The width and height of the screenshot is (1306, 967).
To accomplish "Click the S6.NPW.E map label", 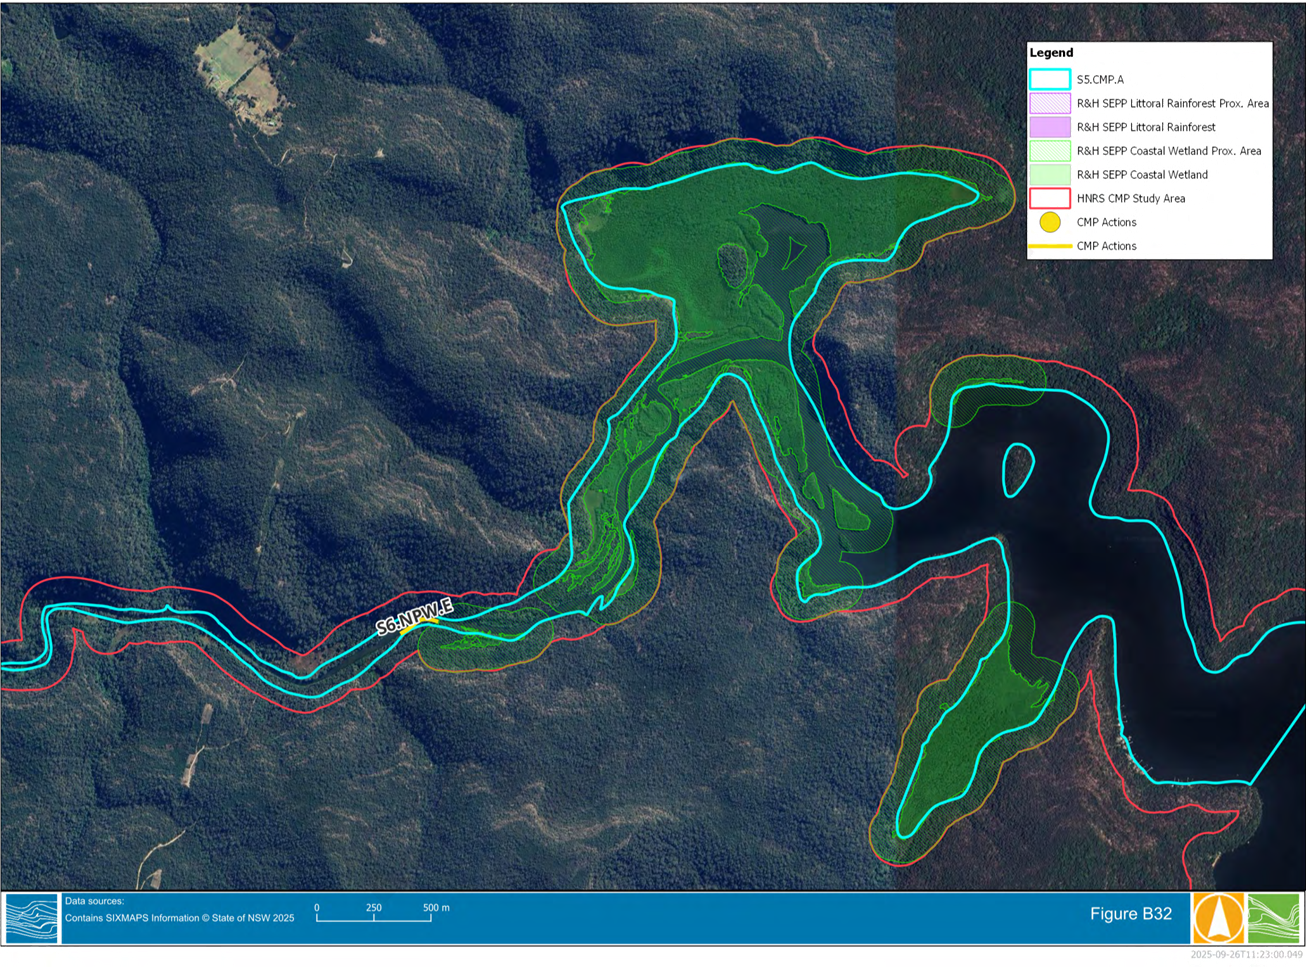I will [415, 617].
